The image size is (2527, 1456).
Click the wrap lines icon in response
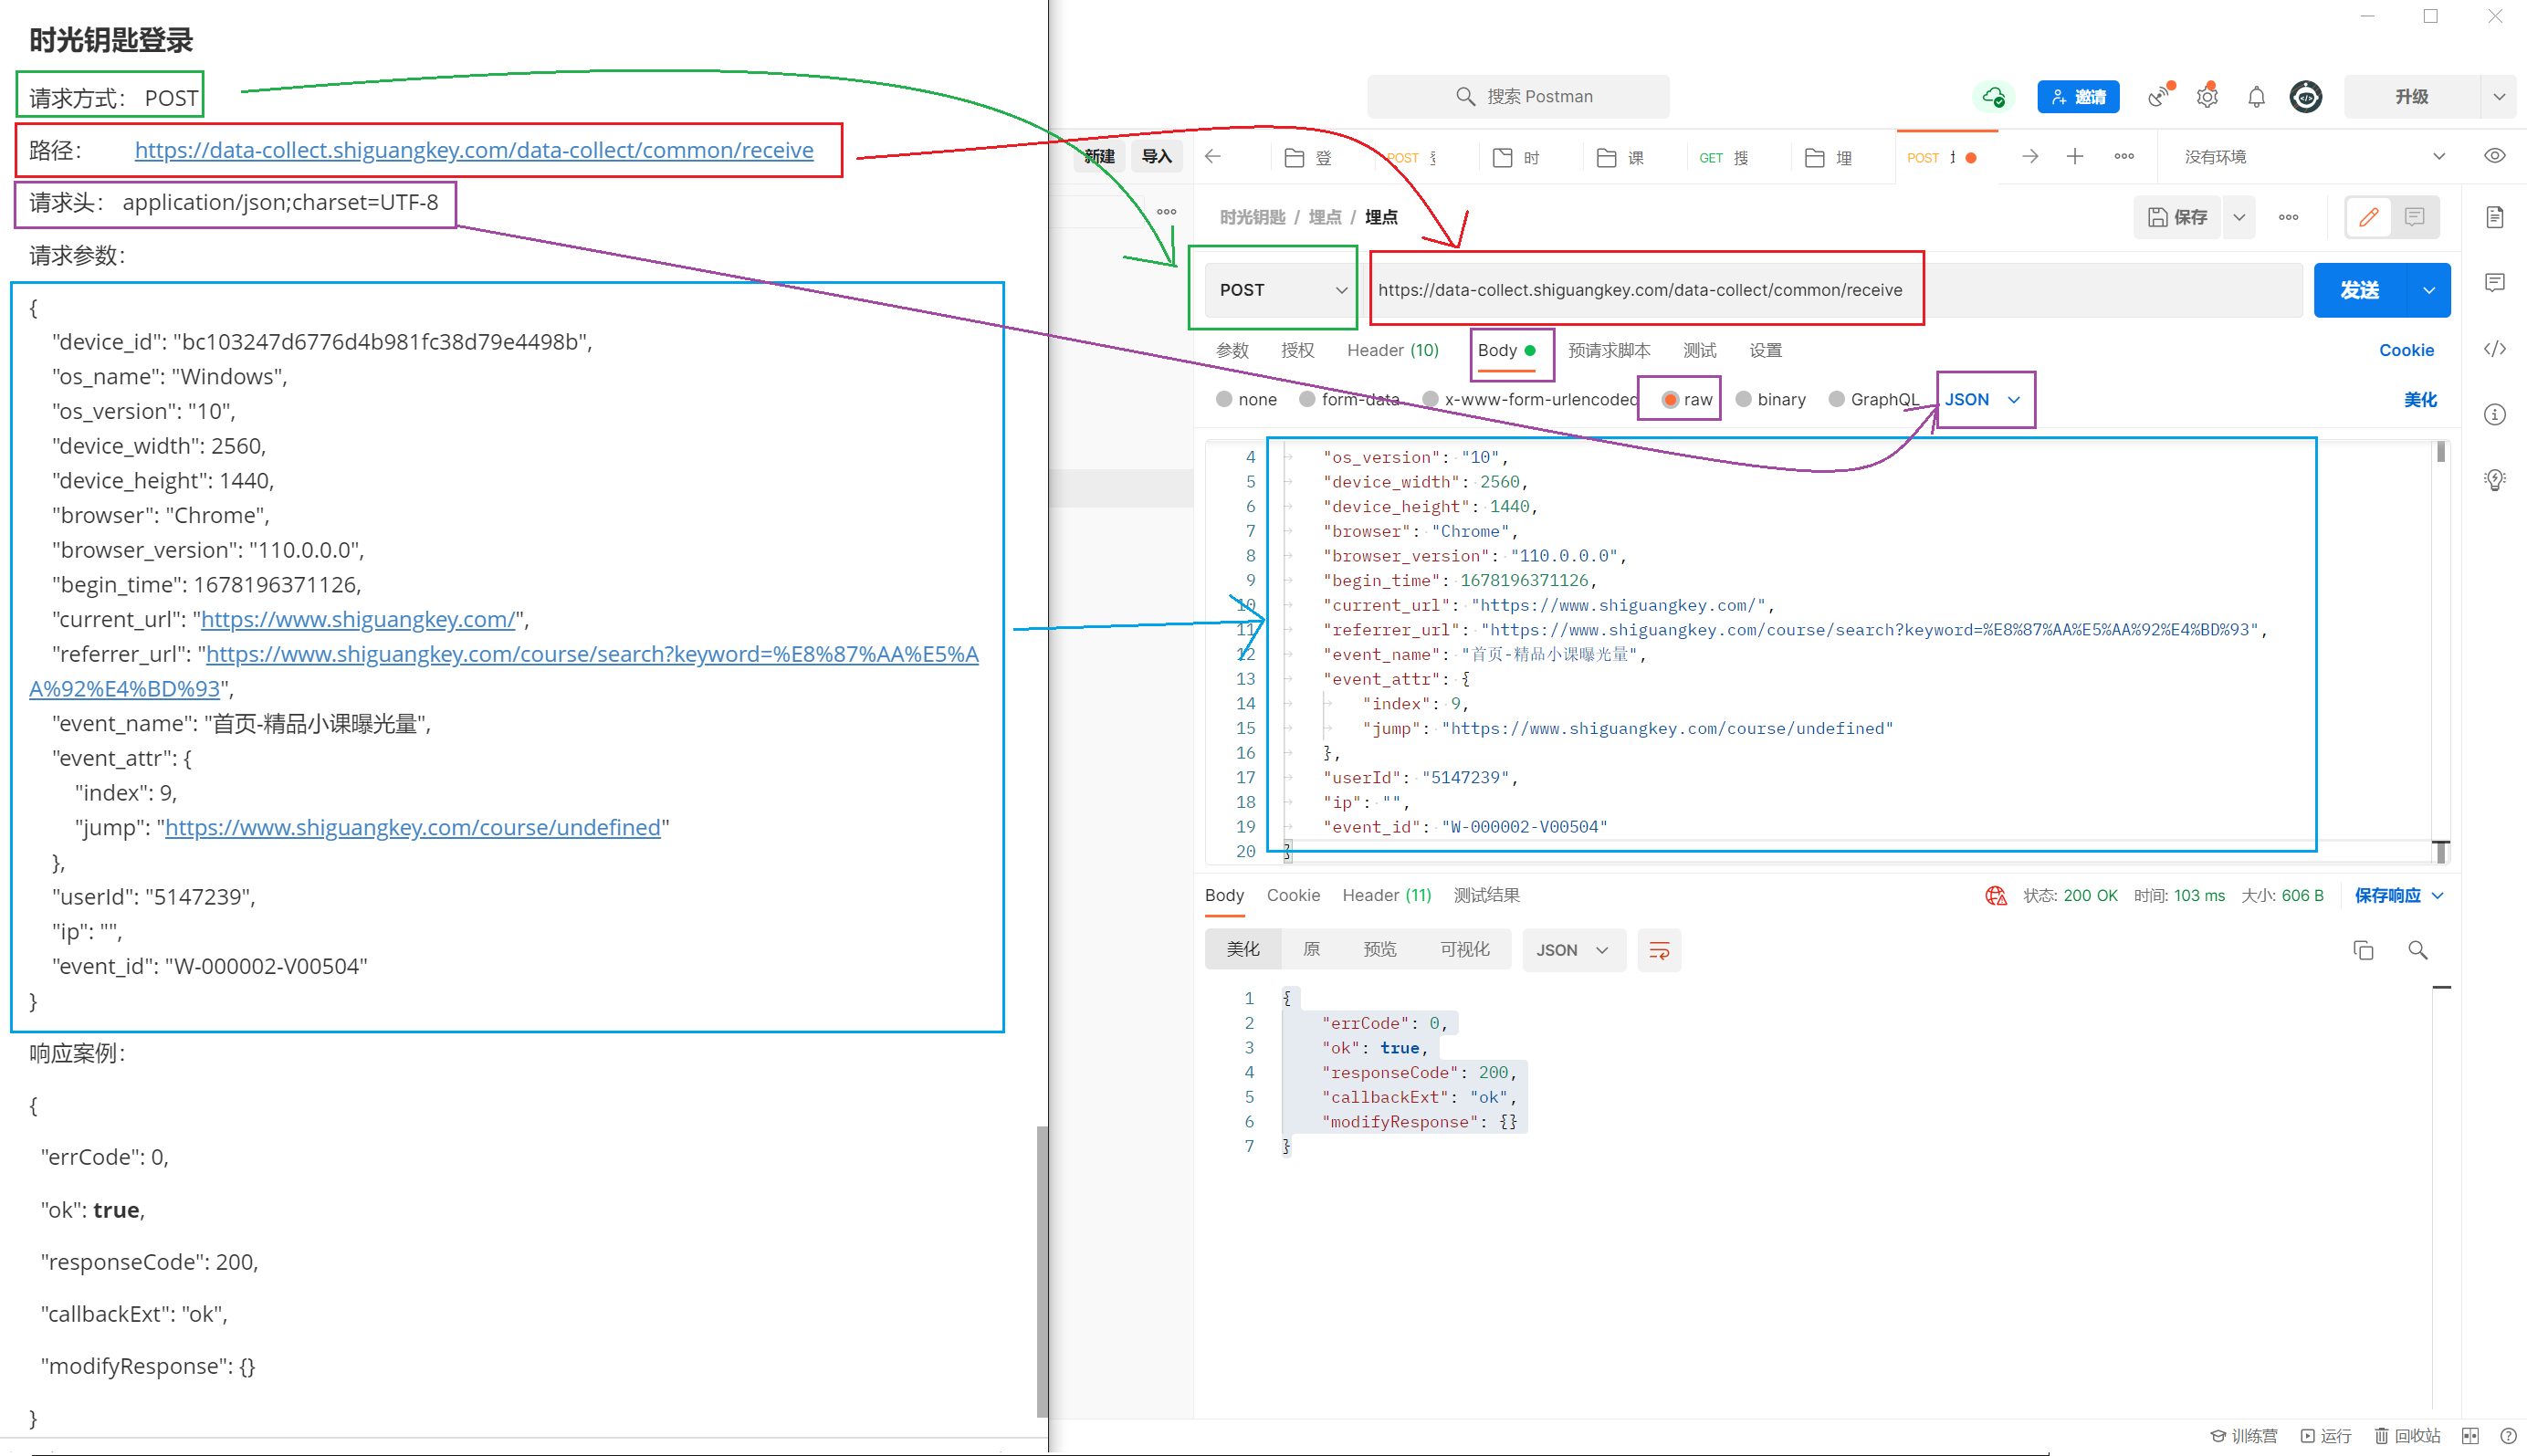pos(1658,950)
